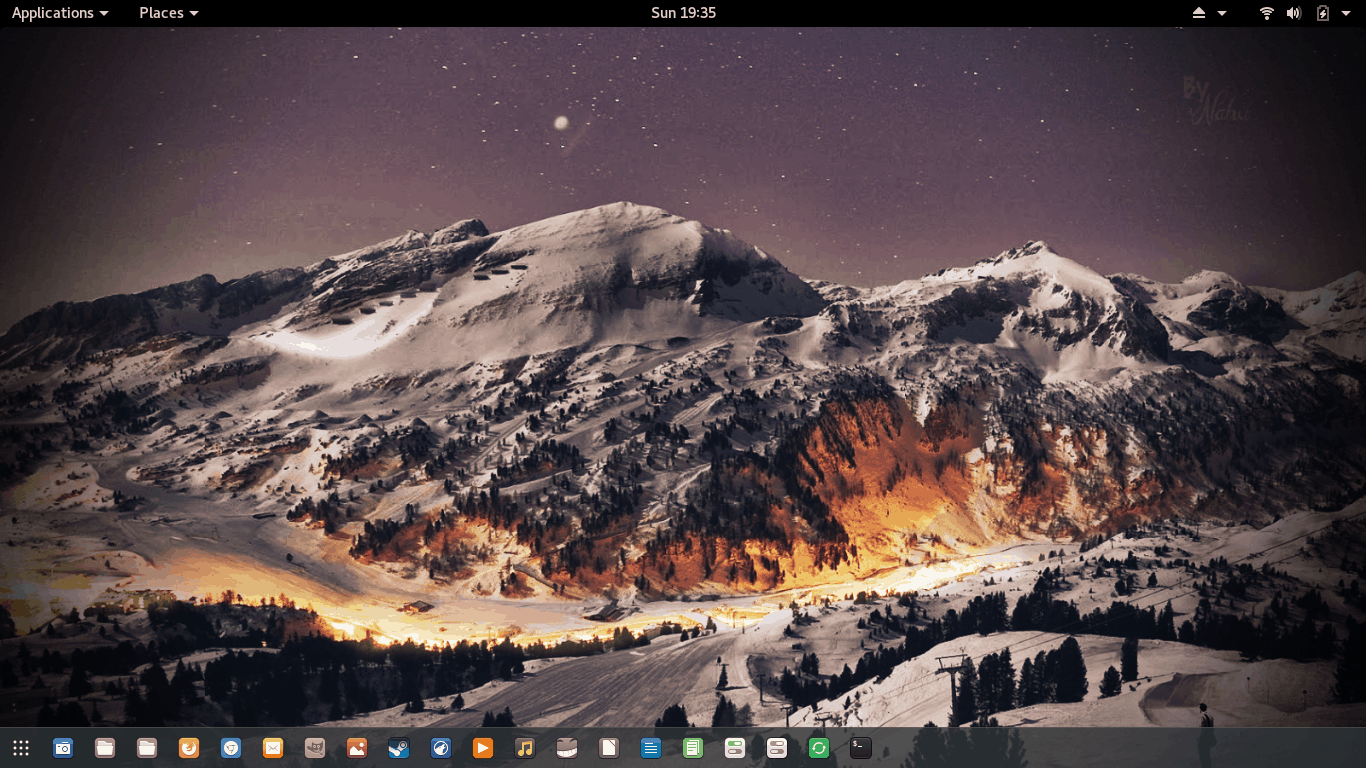Open the music note player app

click(x=525, y=747)
